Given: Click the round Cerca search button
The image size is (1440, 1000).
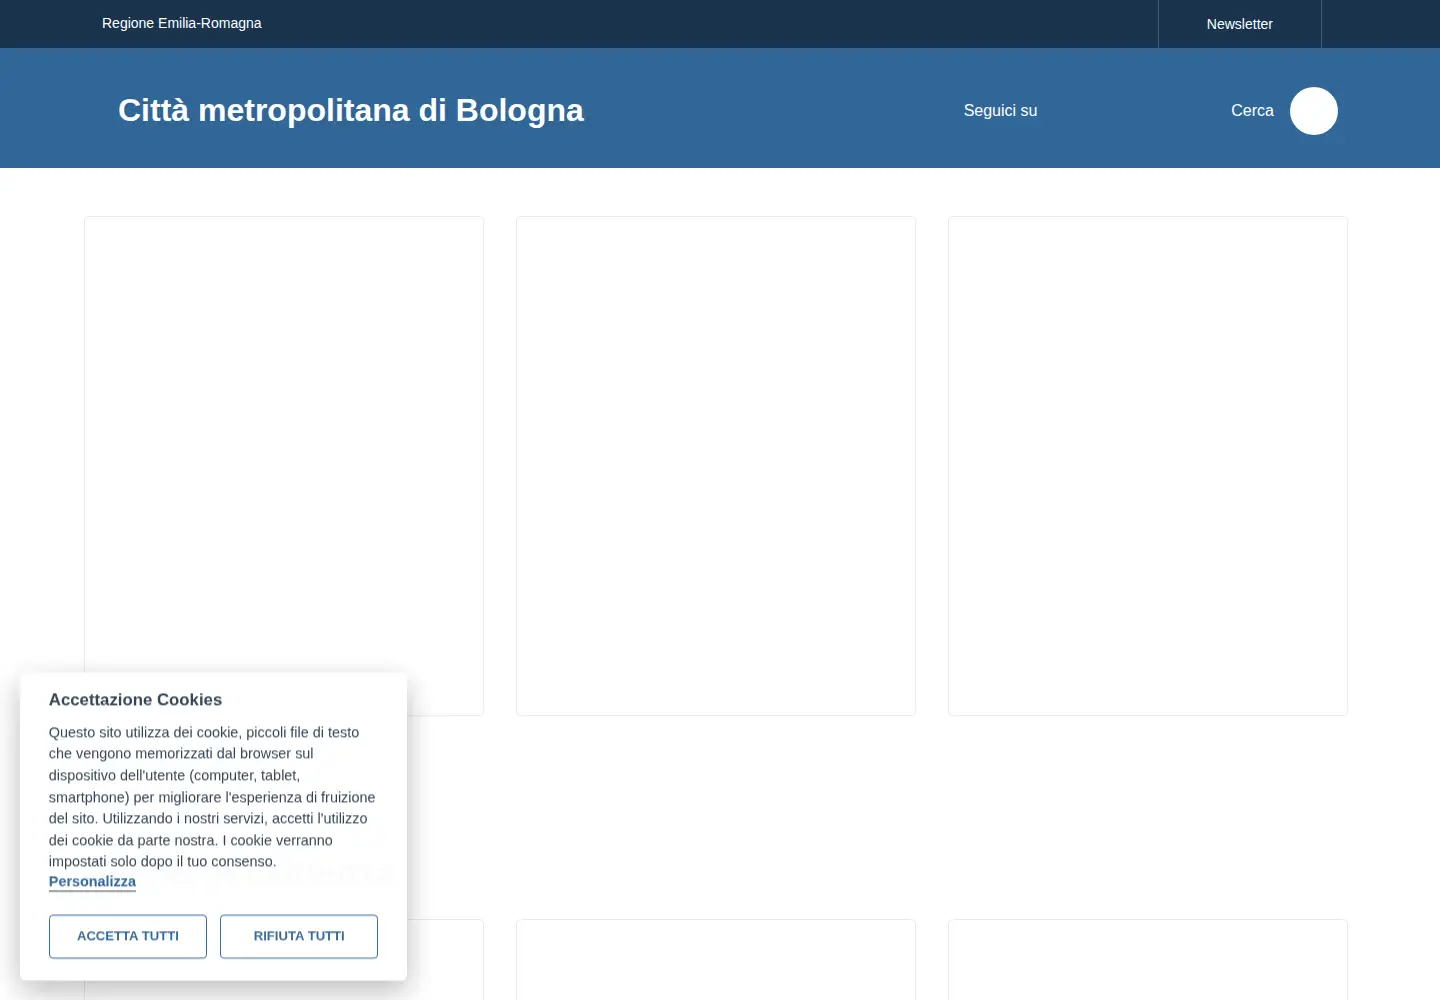Looking at the screenshot, I should point(1313,111).
